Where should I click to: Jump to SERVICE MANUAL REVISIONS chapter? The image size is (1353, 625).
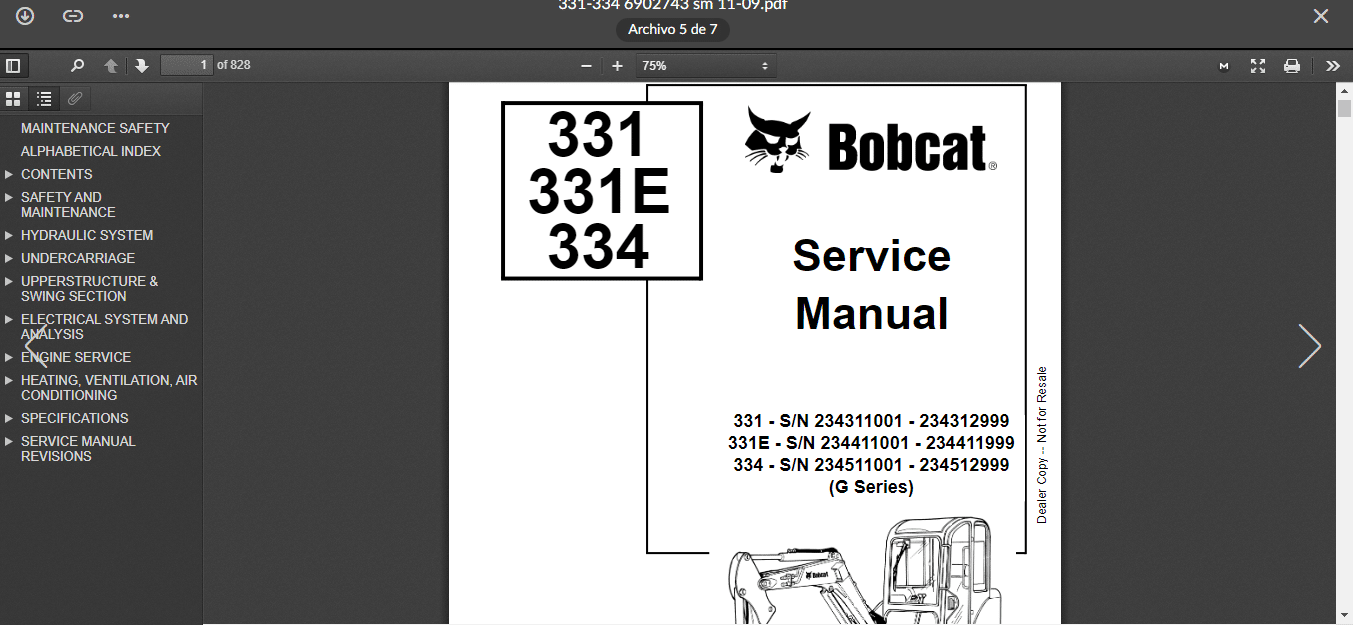(x=78, y=449)
